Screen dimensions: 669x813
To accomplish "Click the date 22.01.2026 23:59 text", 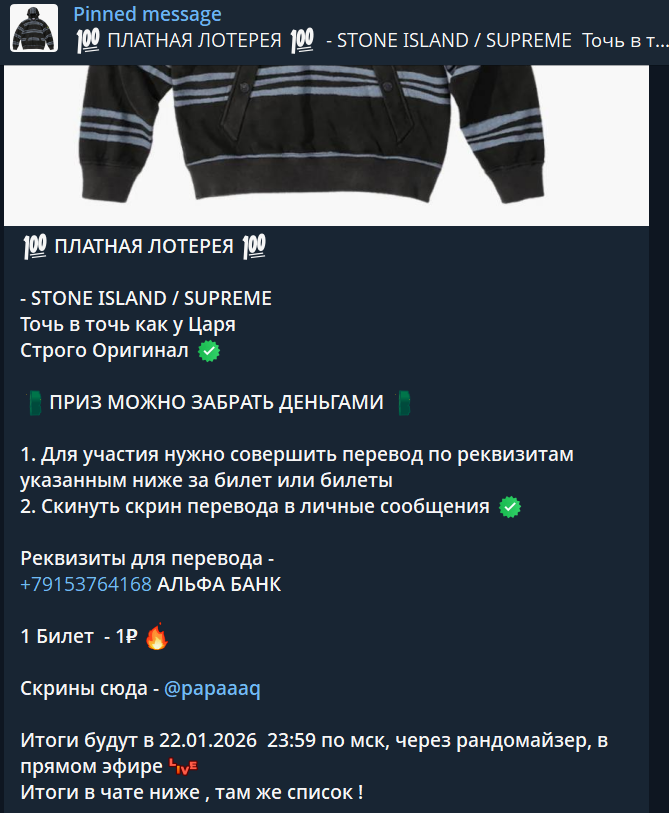I will pyautogui.click(x=237, y=740).
